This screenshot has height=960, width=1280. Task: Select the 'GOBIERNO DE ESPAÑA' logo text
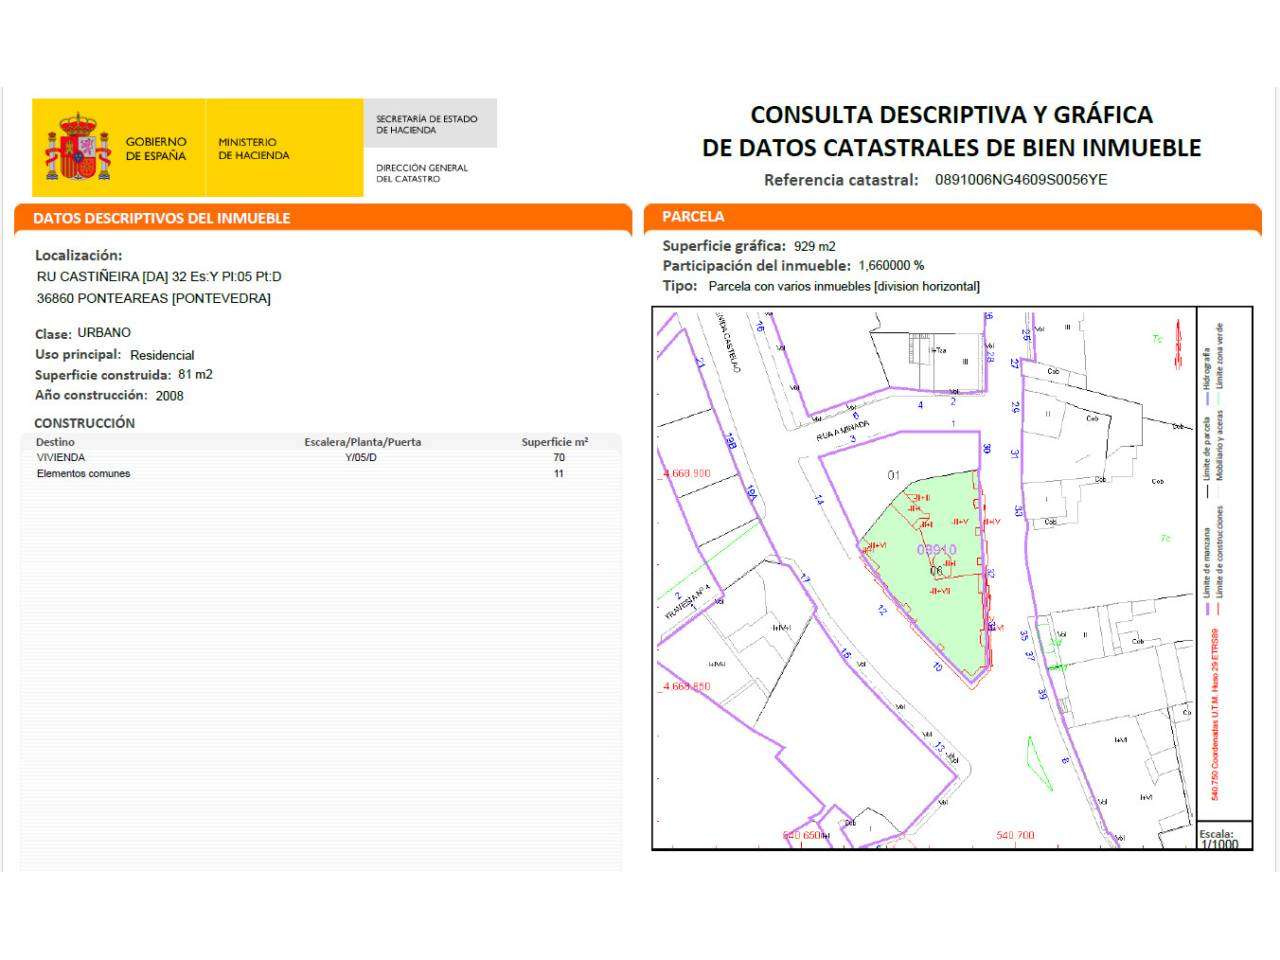tap(156, 149)
